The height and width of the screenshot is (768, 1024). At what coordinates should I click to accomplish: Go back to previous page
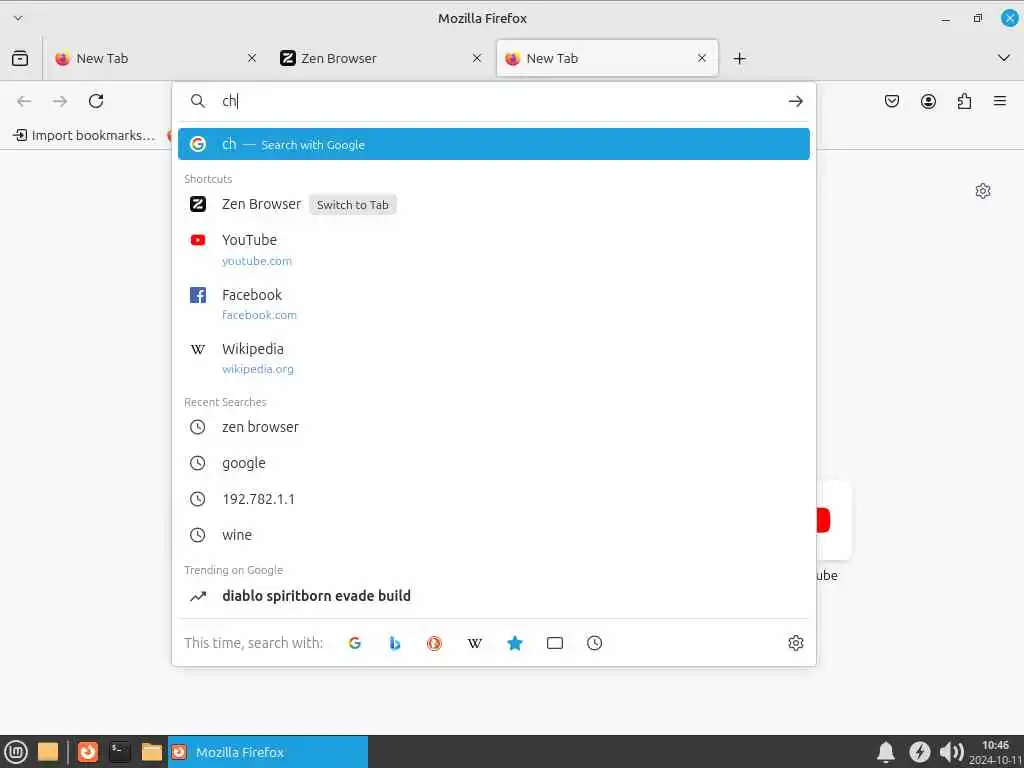(24, 101)
